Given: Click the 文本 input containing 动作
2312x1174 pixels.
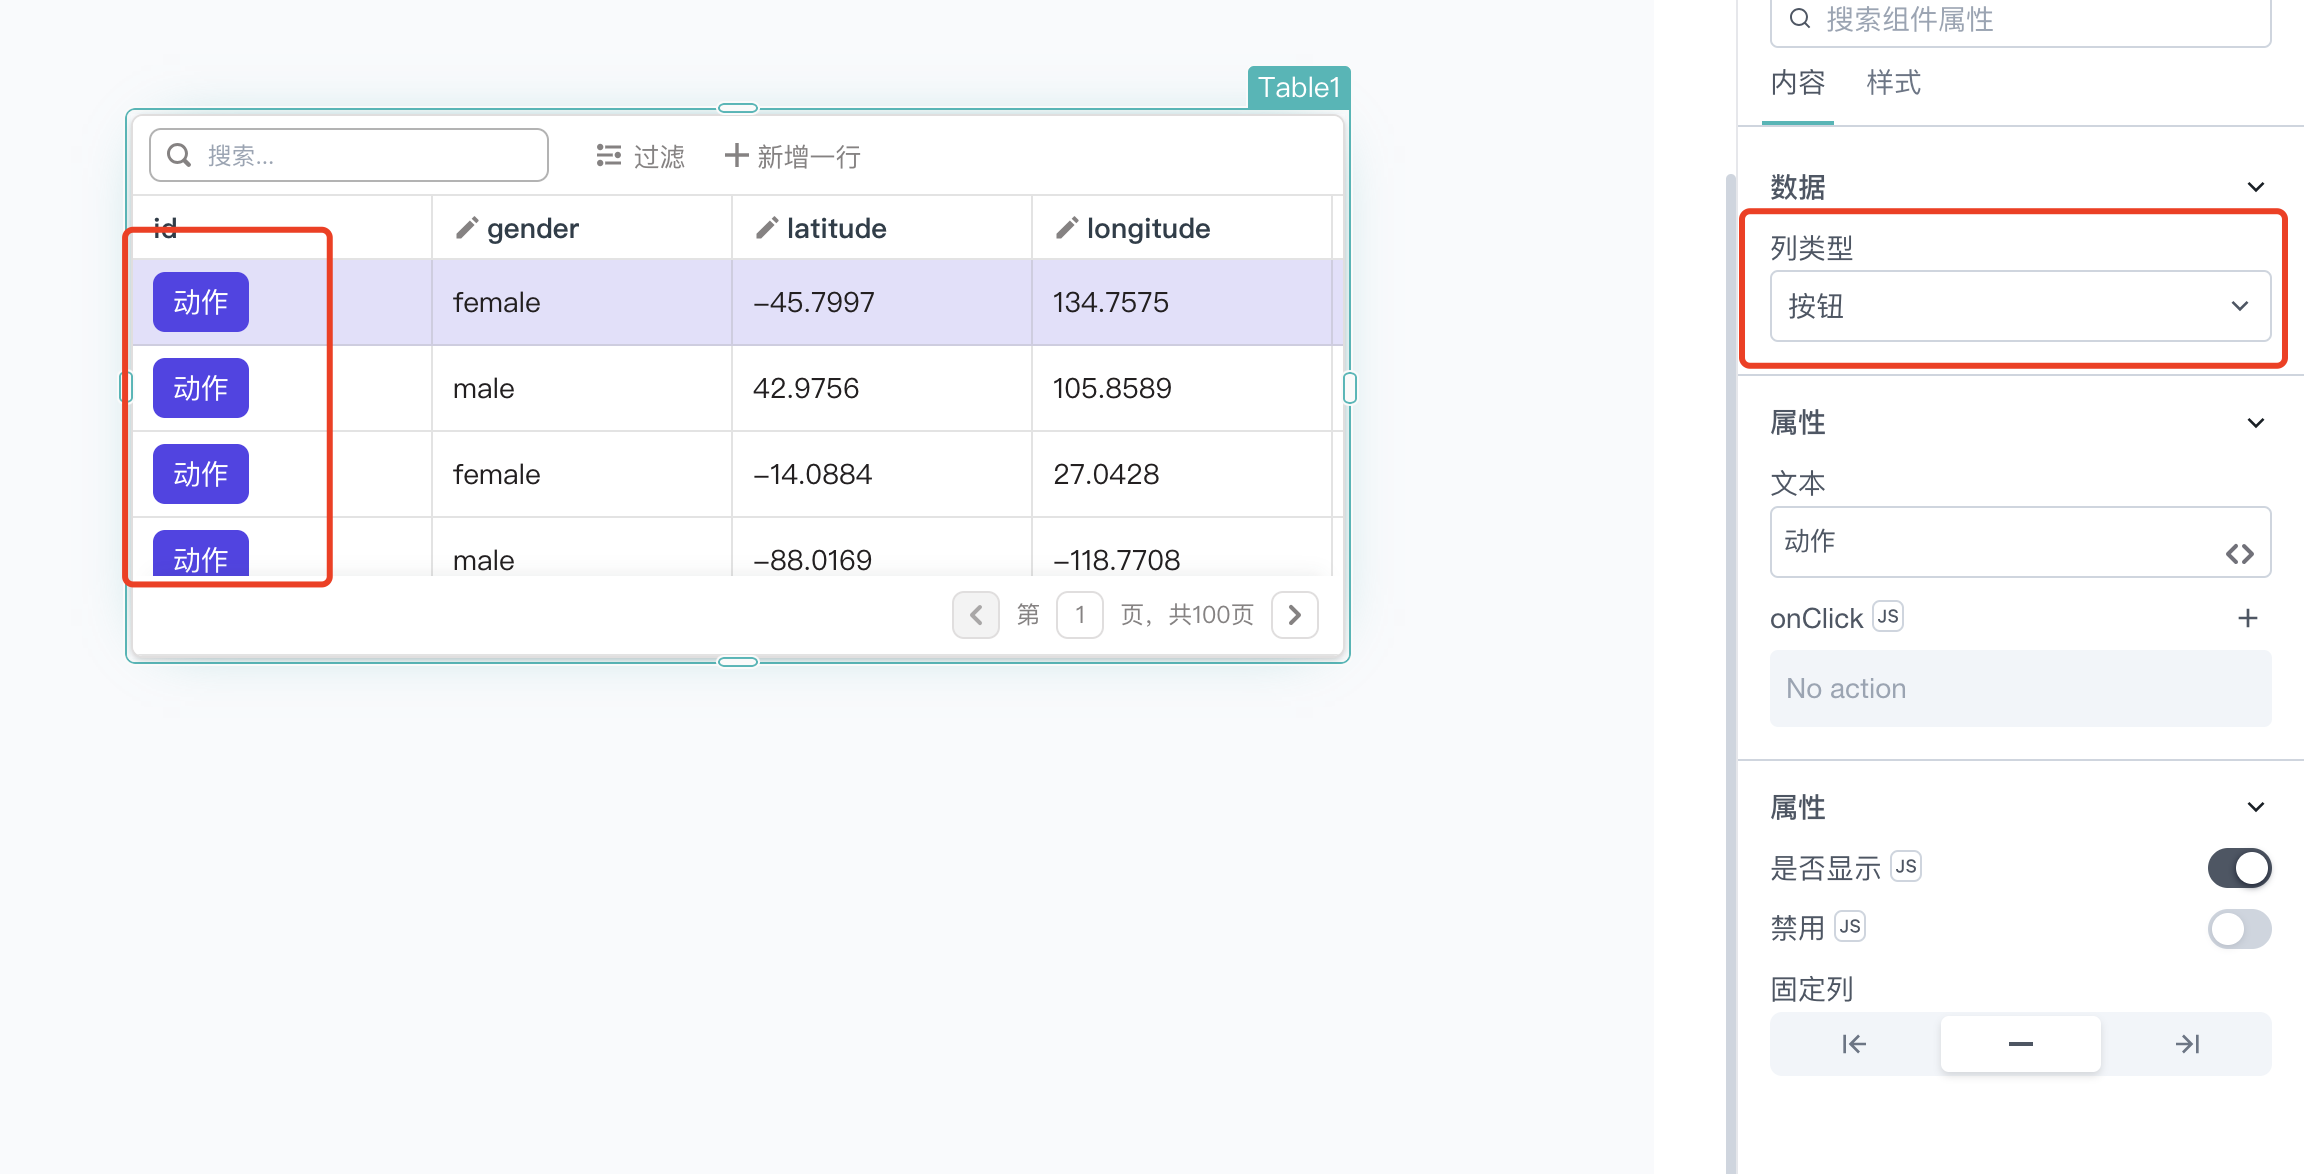Looking at the screenshot, I should (x=2020, y=542).
